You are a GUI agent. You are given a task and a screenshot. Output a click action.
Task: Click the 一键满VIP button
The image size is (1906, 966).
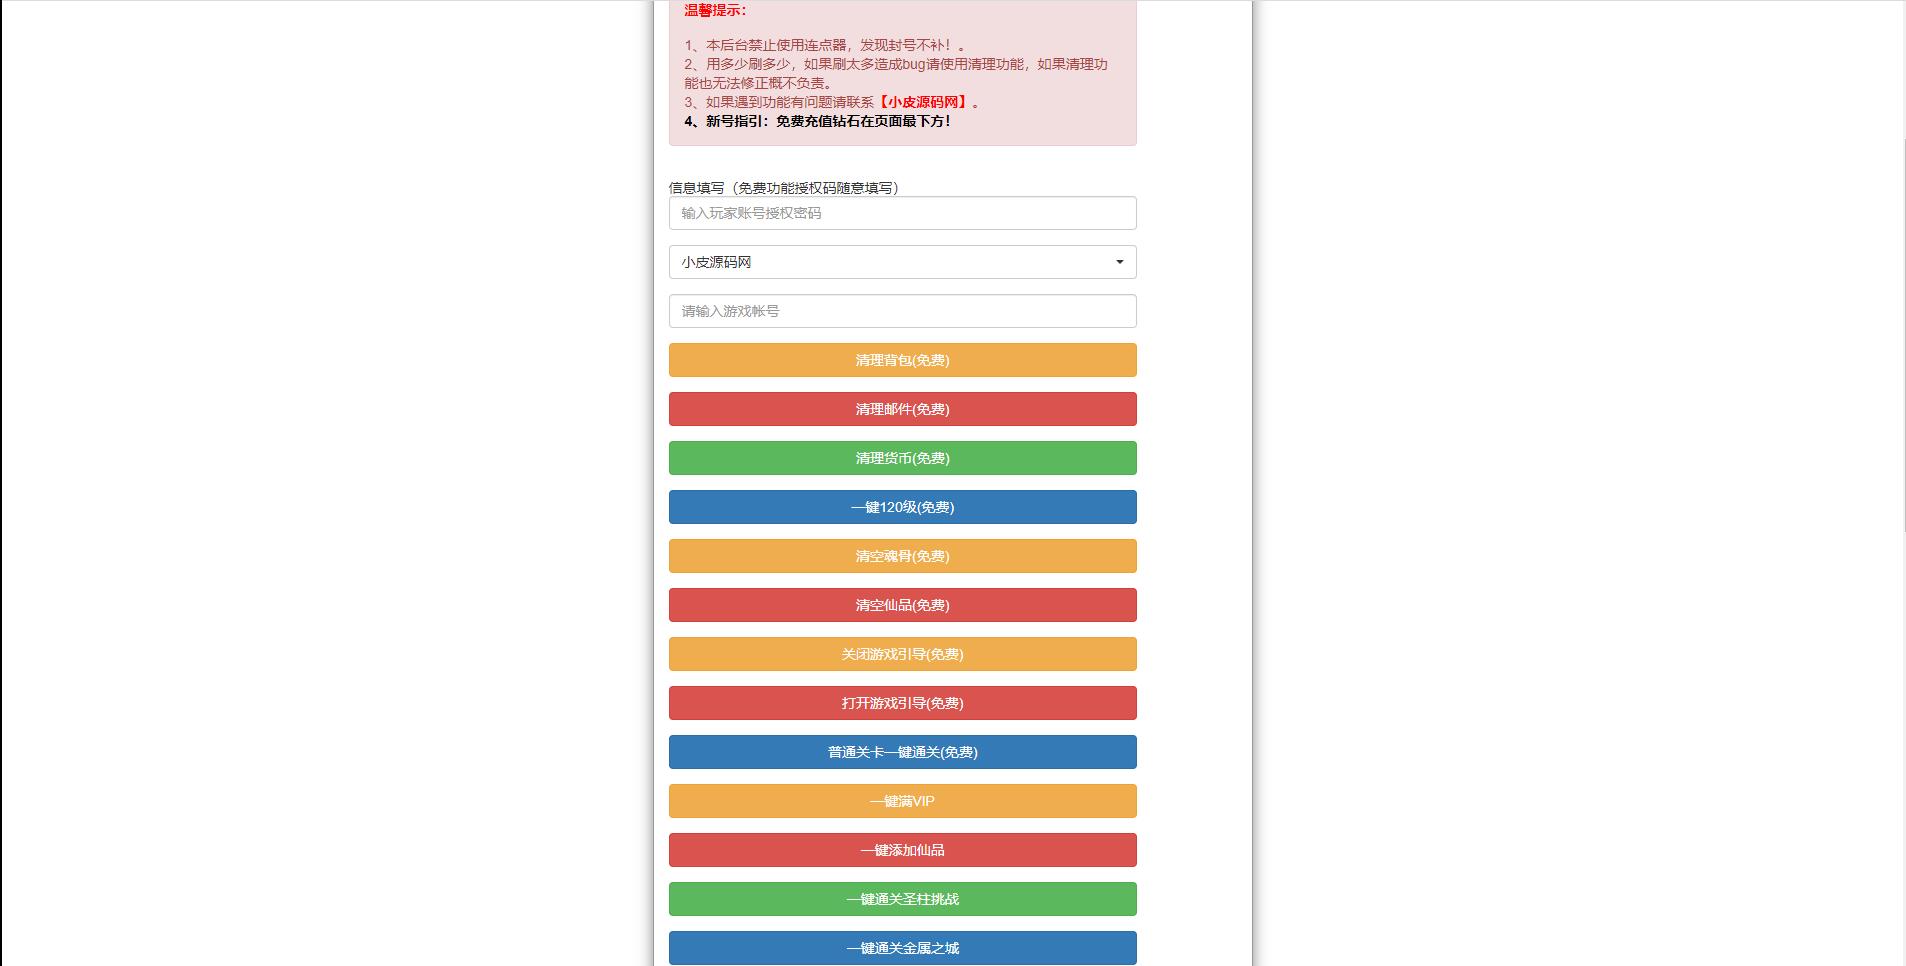(902, 801)
